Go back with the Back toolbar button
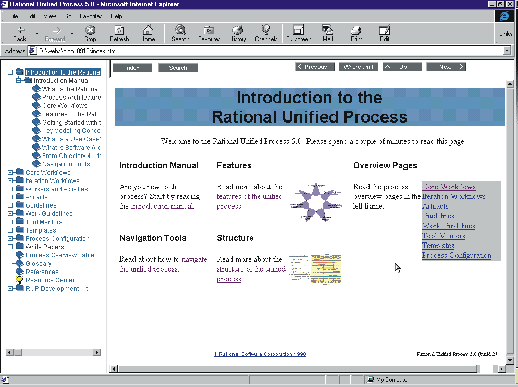 [x=21, y=33]
